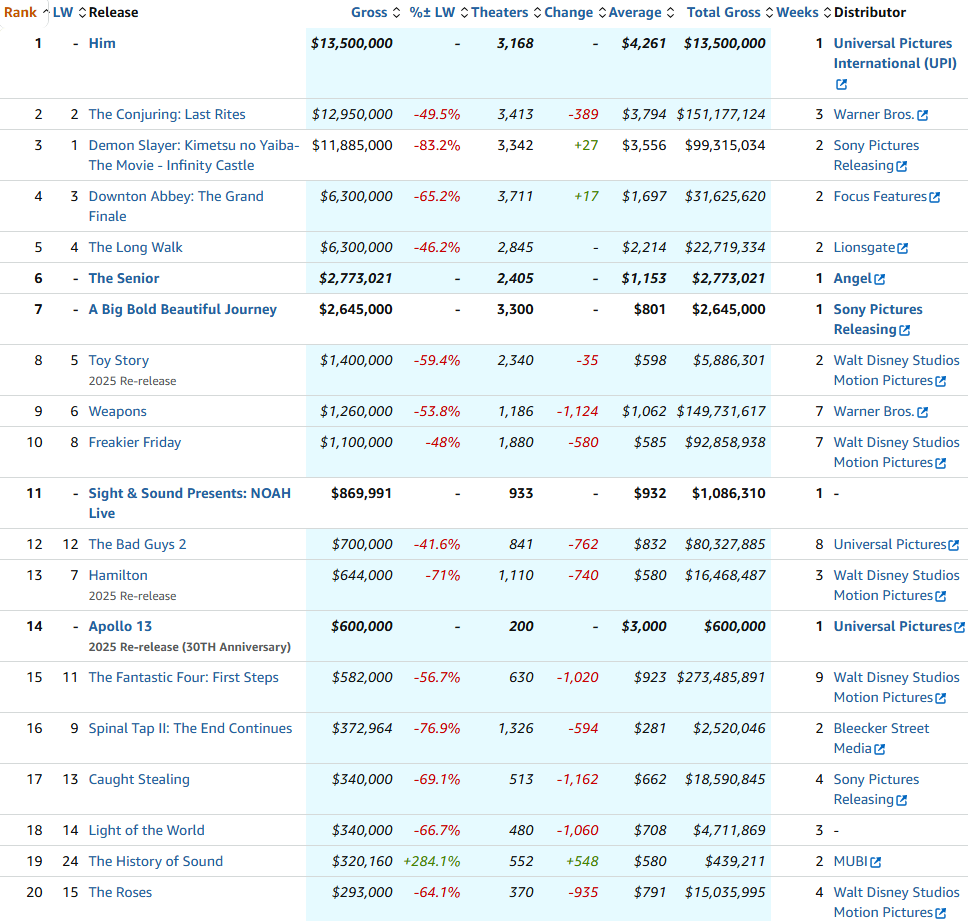Open The History of Sound link

click(156, 861)
